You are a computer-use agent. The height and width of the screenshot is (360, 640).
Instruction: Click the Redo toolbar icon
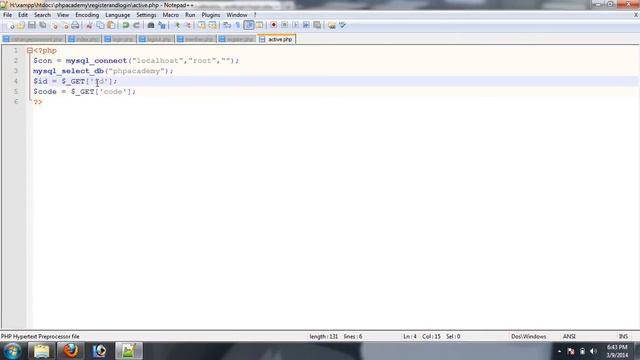(x=136, y=25)
